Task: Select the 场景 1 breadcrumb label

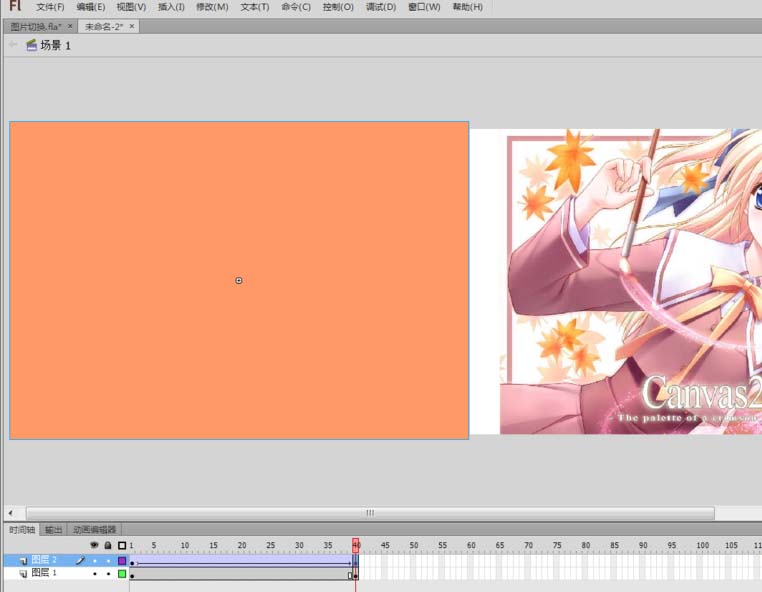Action: tap(55, 45)
